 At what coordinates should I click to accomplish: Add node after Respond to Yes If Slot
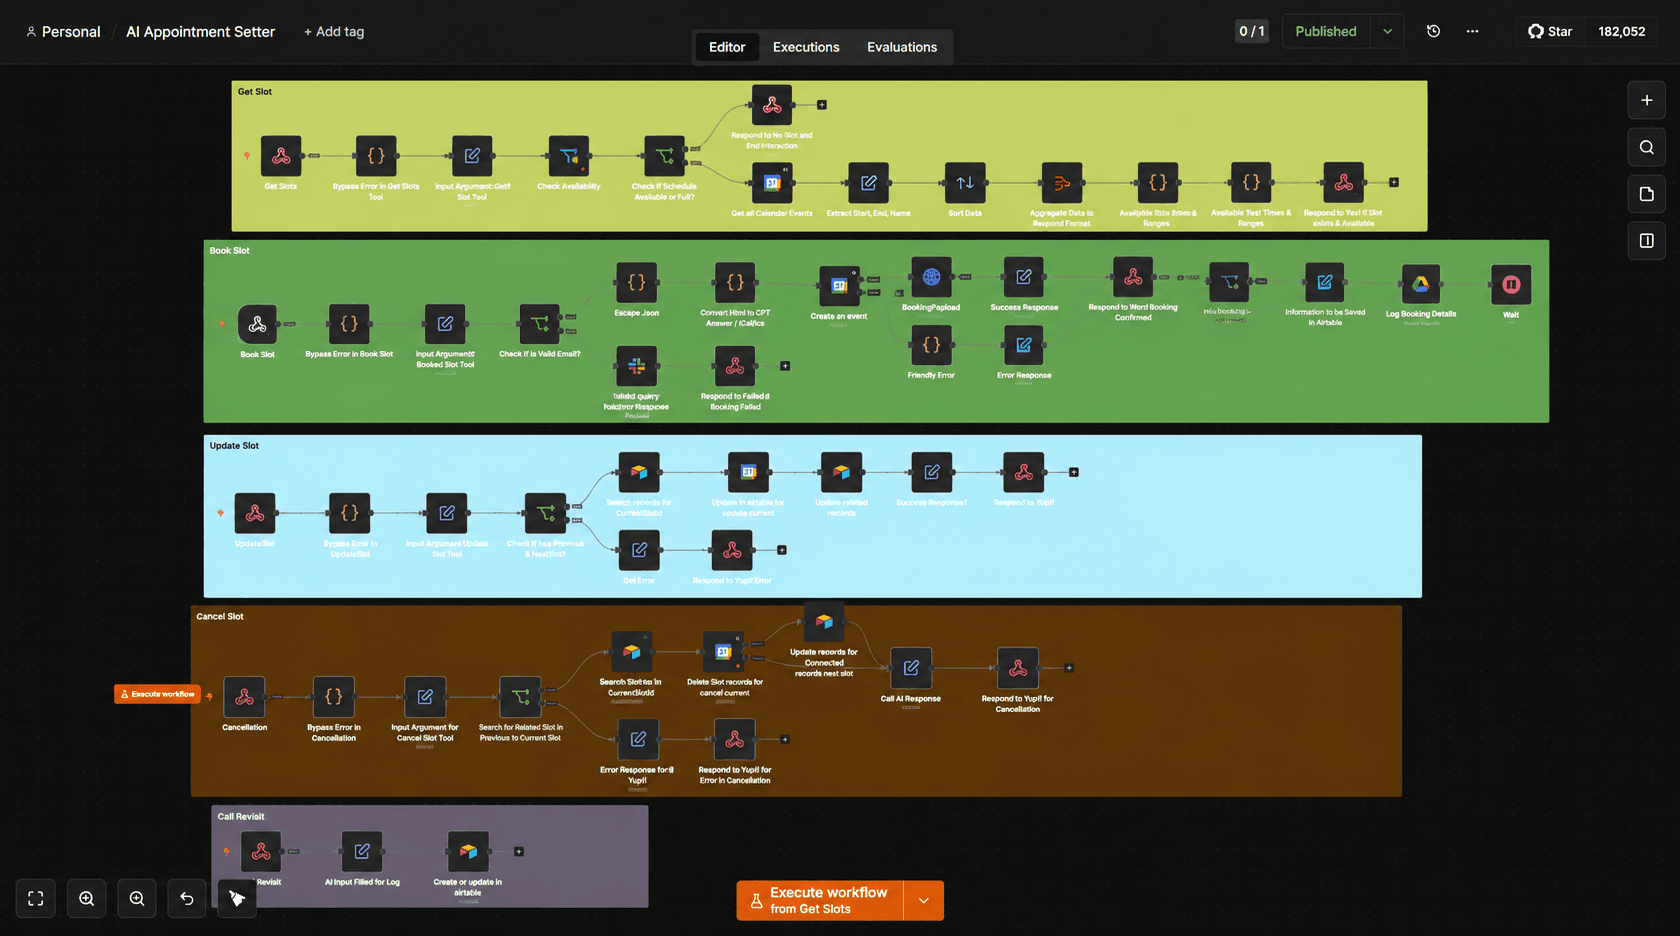1394,183
